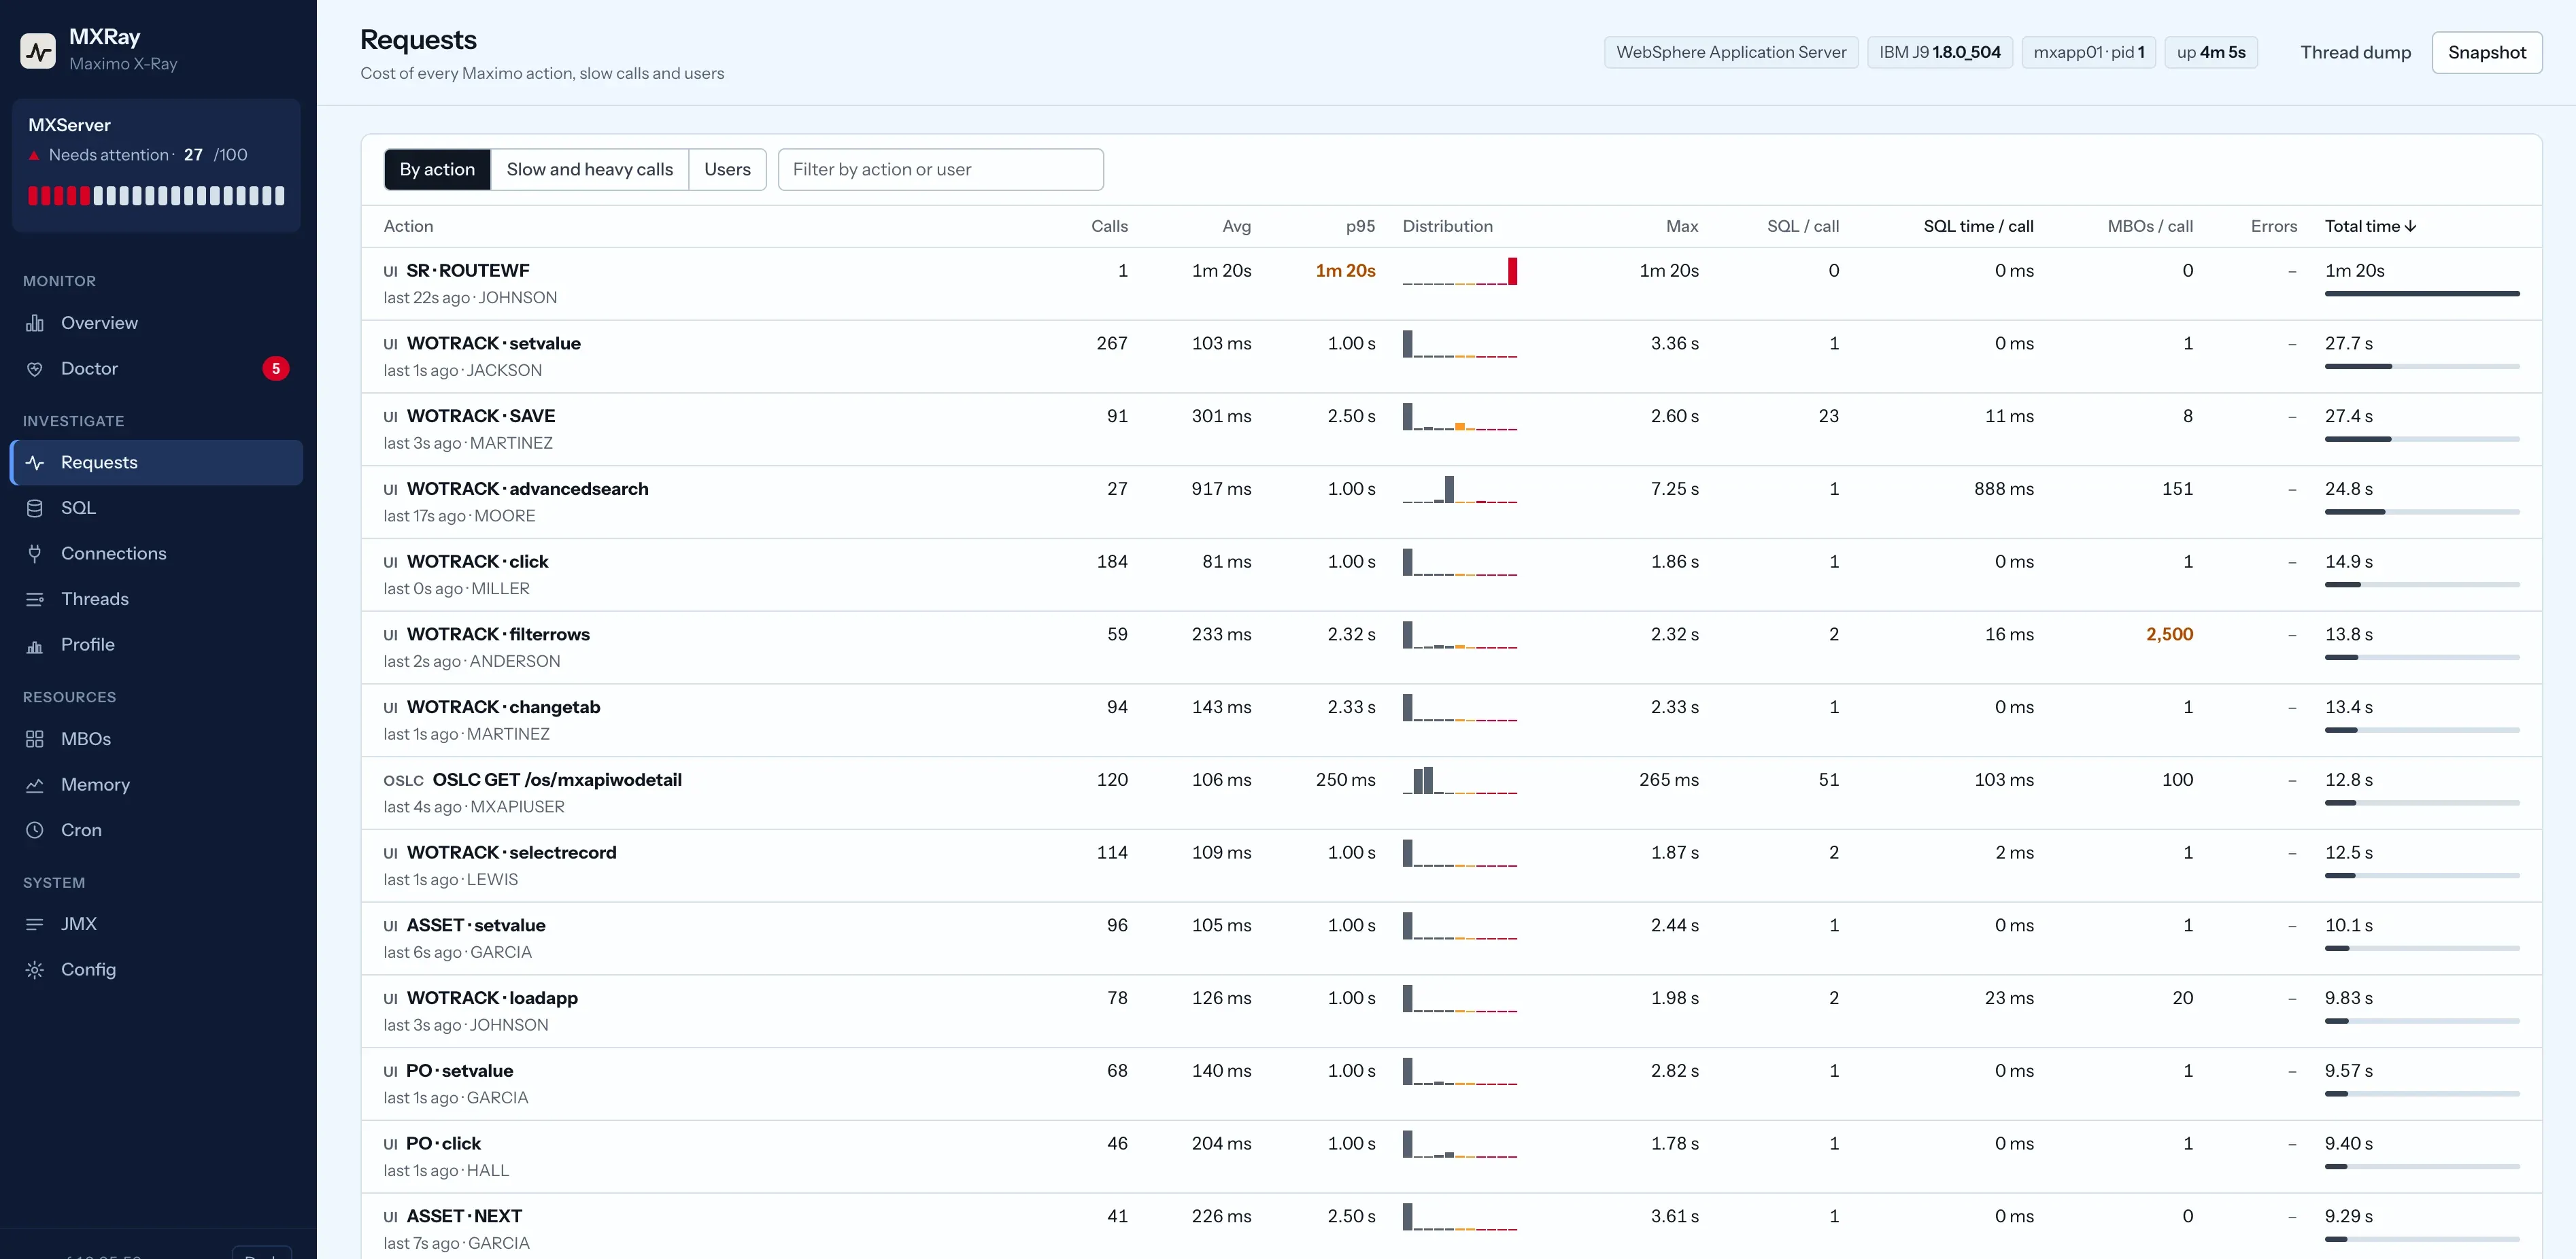Sort by Total time column header
Image resolution: width=2576 pixels, height=1259 pixels.
coord(2370,226)
